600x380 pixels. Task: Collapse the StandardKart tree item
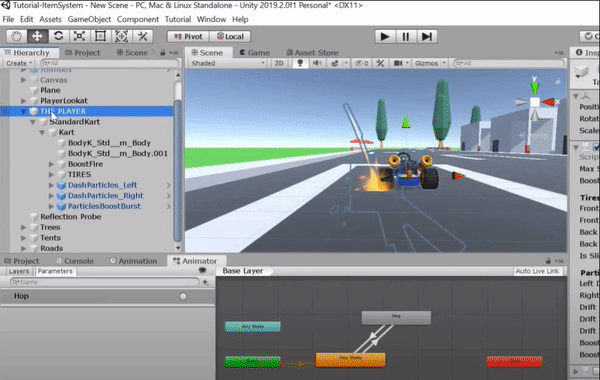coord(33,122)
